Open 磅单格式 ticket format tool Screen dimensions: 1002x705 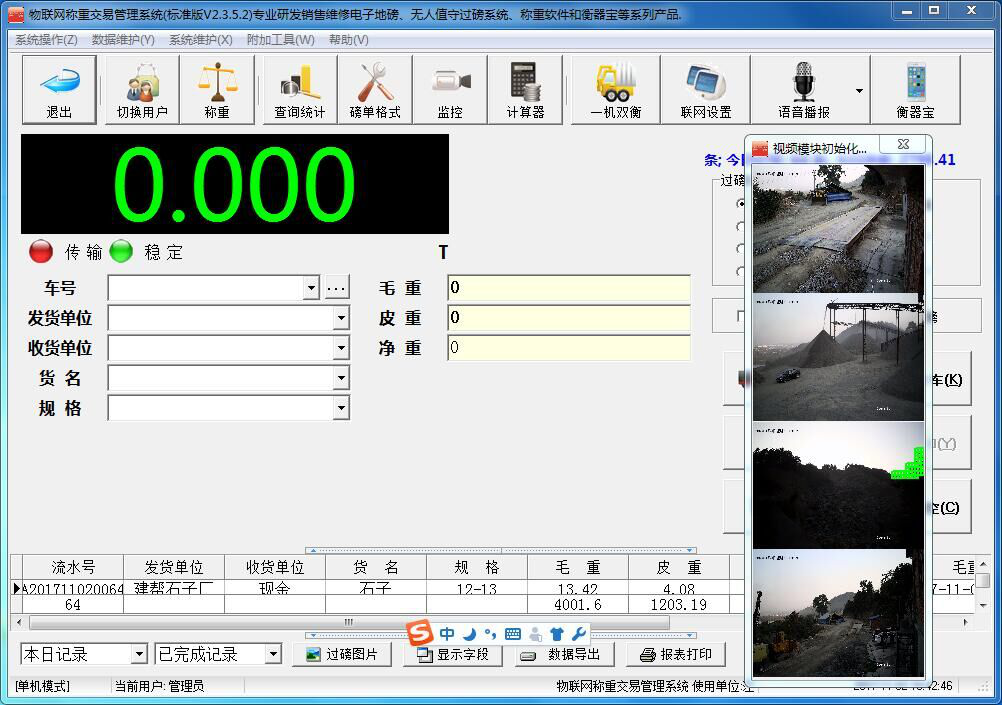tap(375, 89)
